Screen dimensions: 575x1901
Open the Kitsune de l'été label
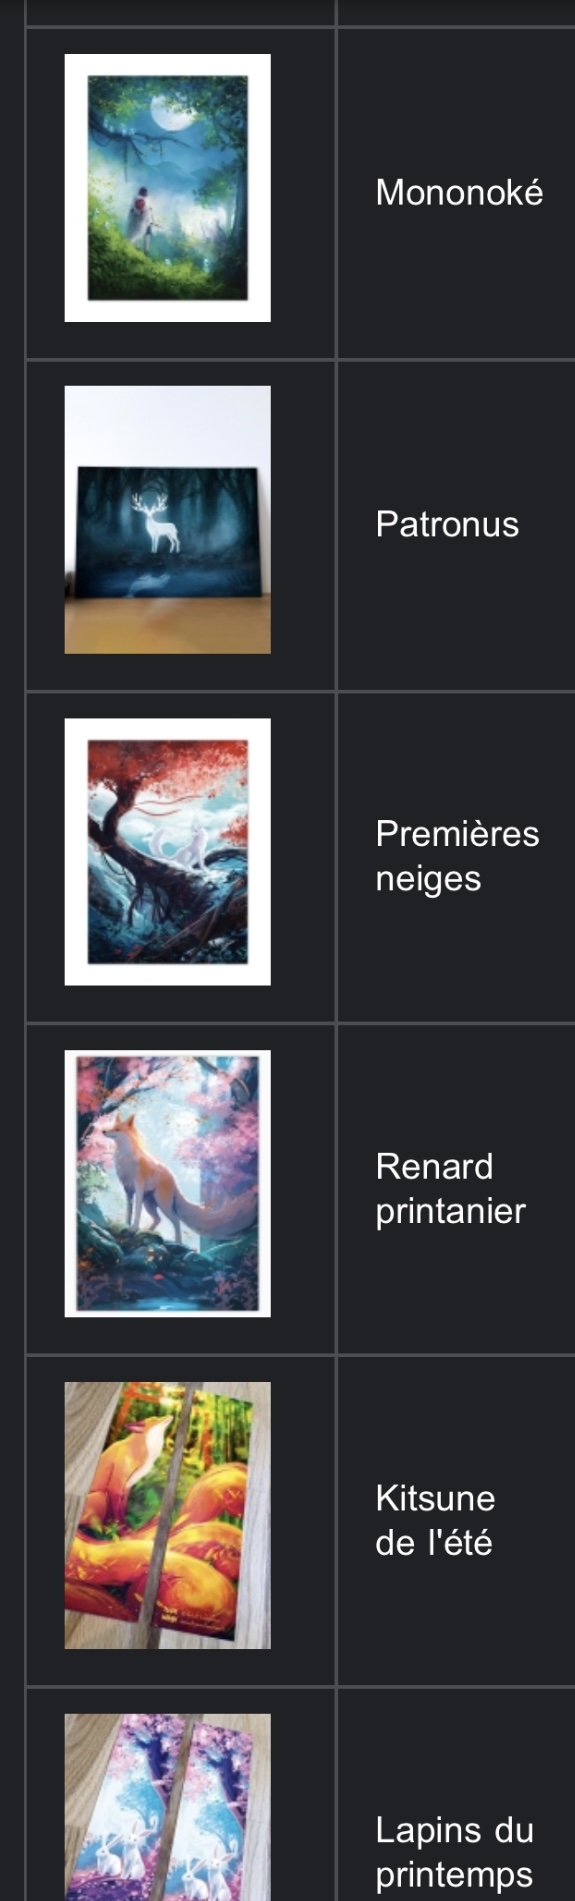click(435, 1520)
